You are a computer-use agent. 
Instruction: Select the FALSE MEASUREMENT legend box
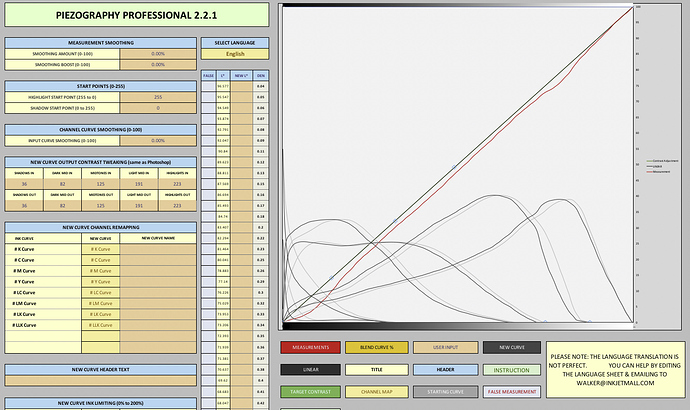point(512,392)
